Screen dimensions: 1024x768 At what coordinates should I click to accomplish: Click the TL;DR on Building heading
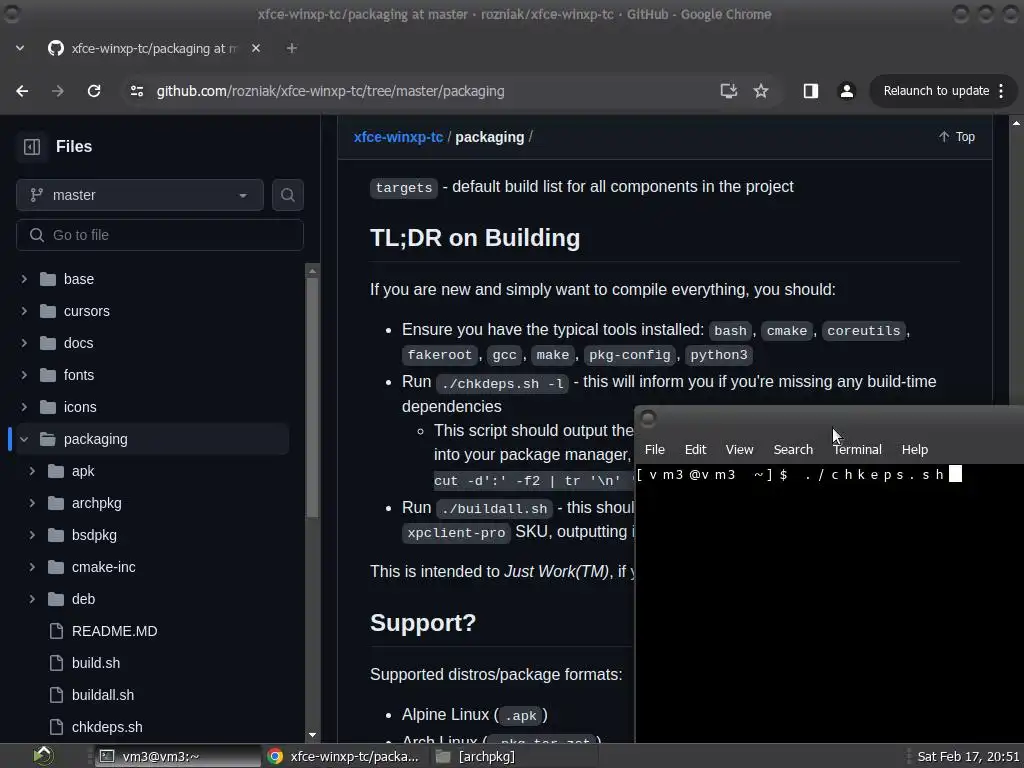475,238
